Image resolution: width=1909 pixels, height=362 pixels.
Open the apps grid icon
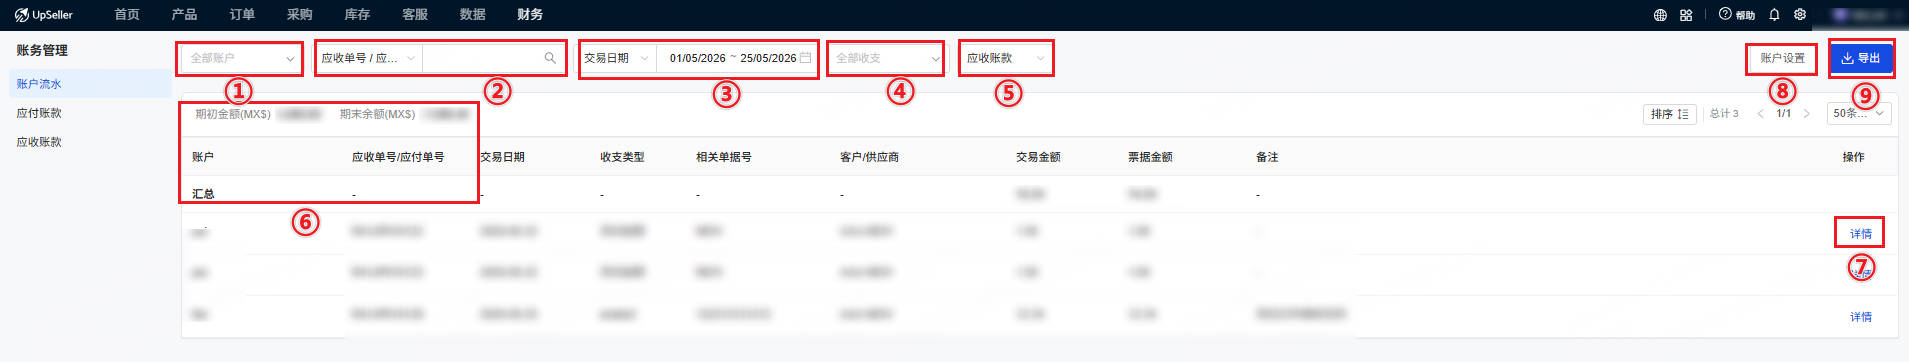[x=1686, y=15]
